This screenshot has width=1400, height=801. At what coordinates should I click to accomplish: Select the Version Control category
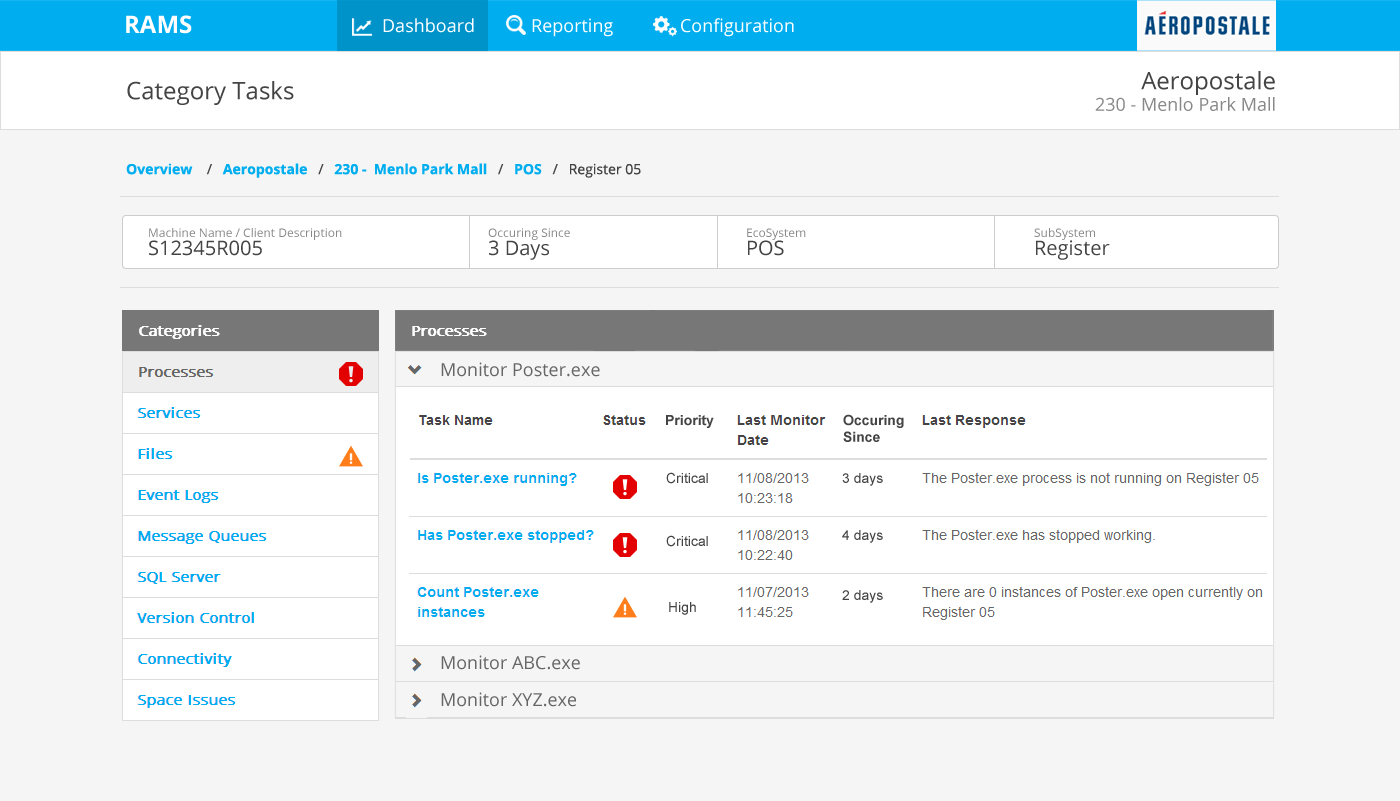coord(250,618)
